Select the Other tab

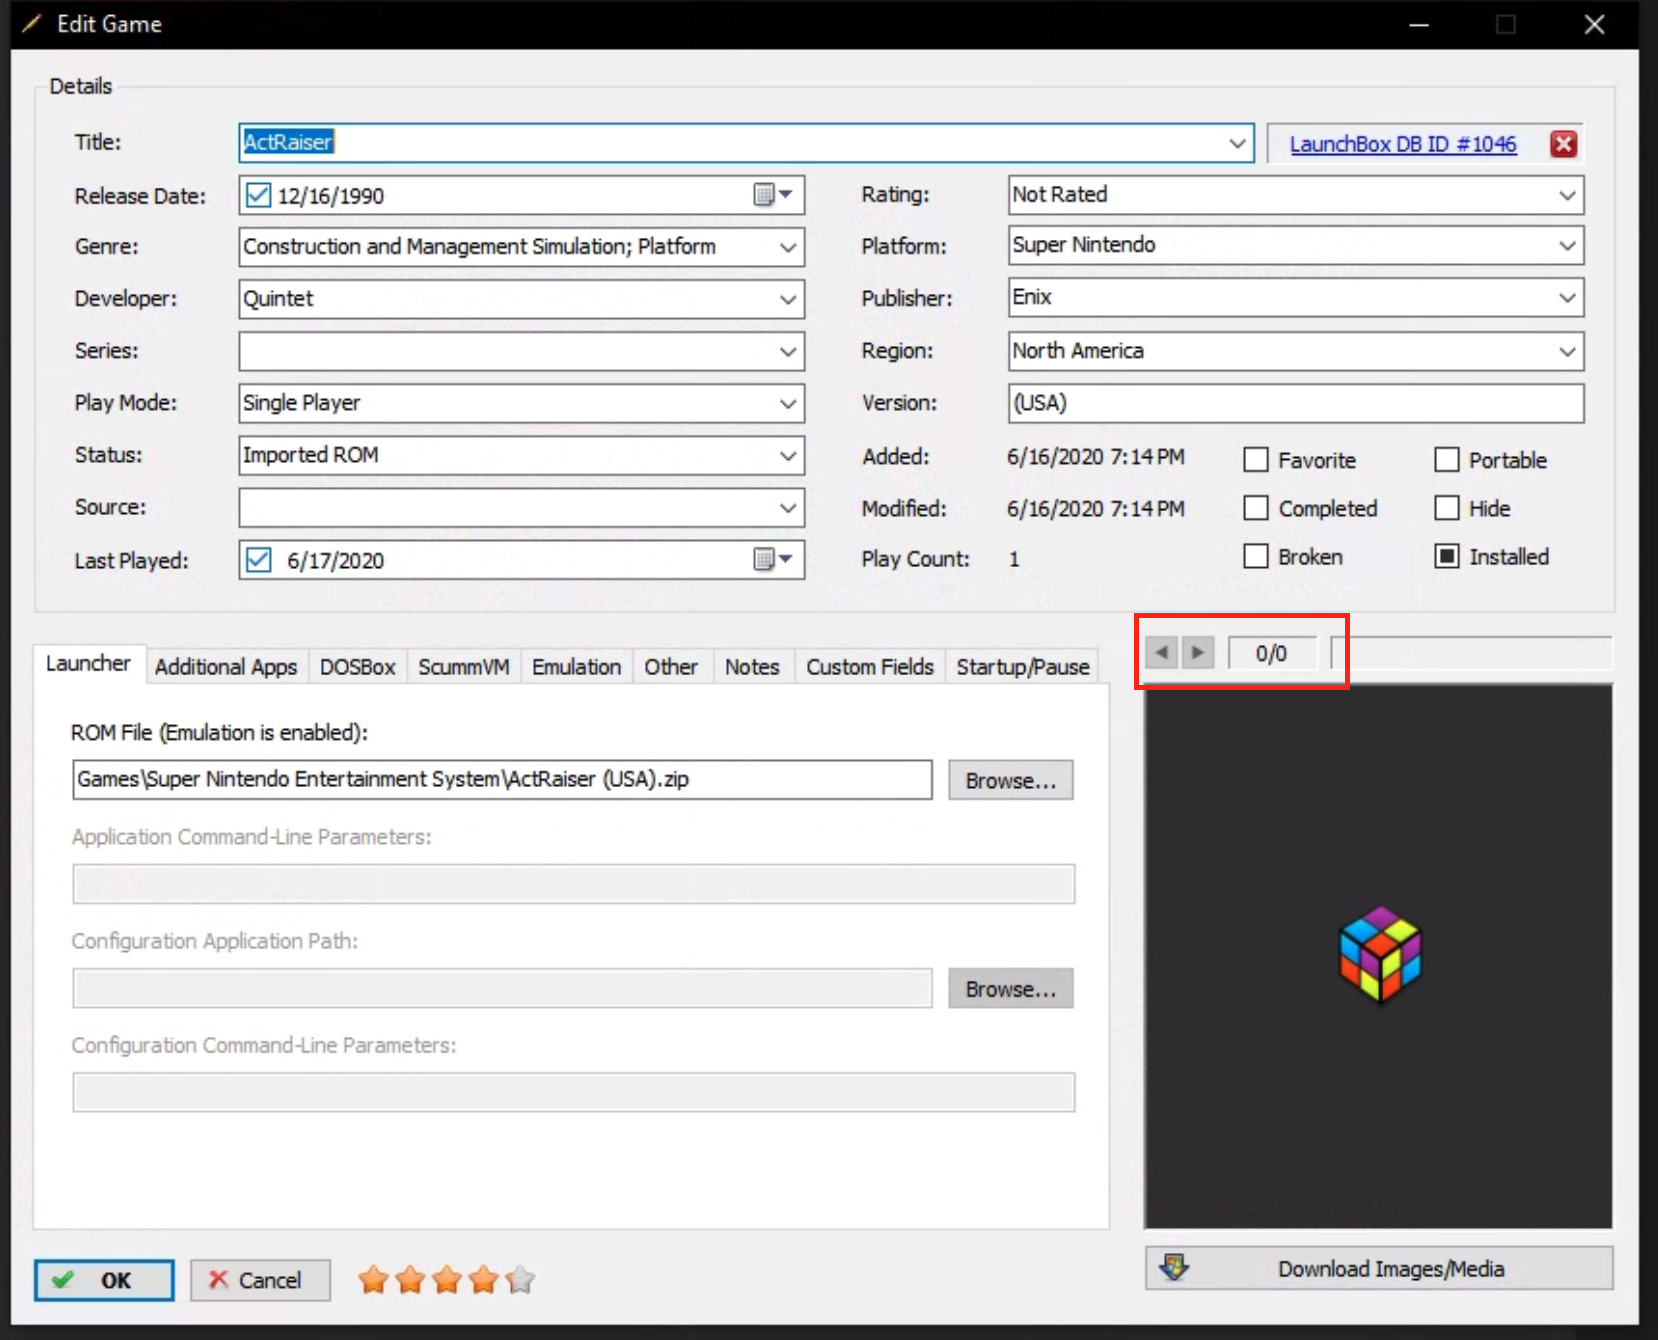click(671, 667)
